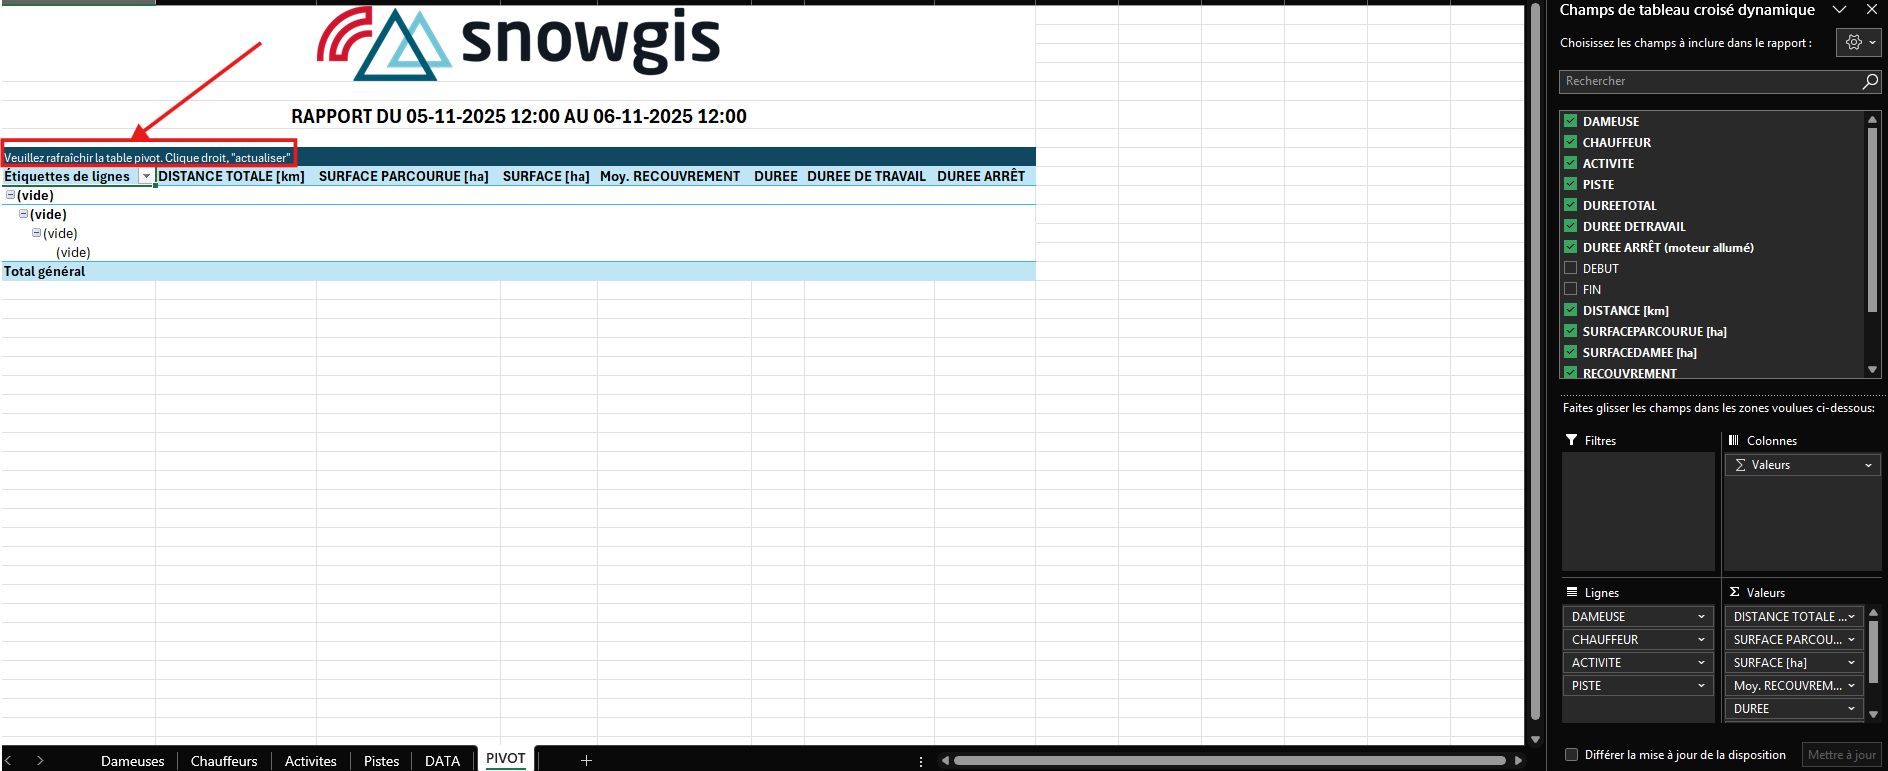Click the horizontal scrollbar at bottom

pos(1228,761)
